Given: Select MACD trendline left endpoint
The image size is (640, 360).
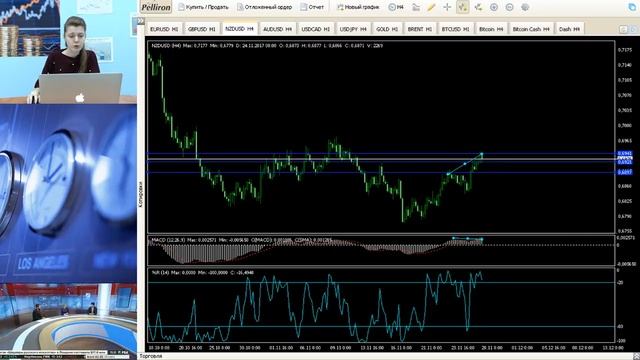Looking at the screenshot, I should [x=453, y=238].
